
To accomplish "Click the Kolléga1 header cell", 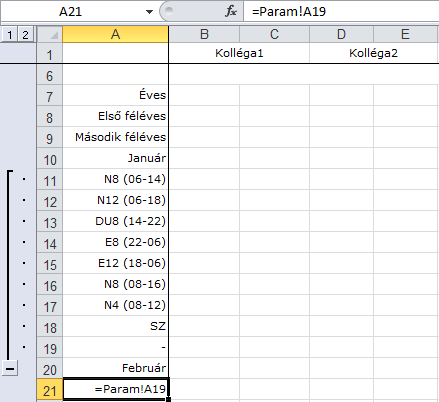I will coord(239,53).
